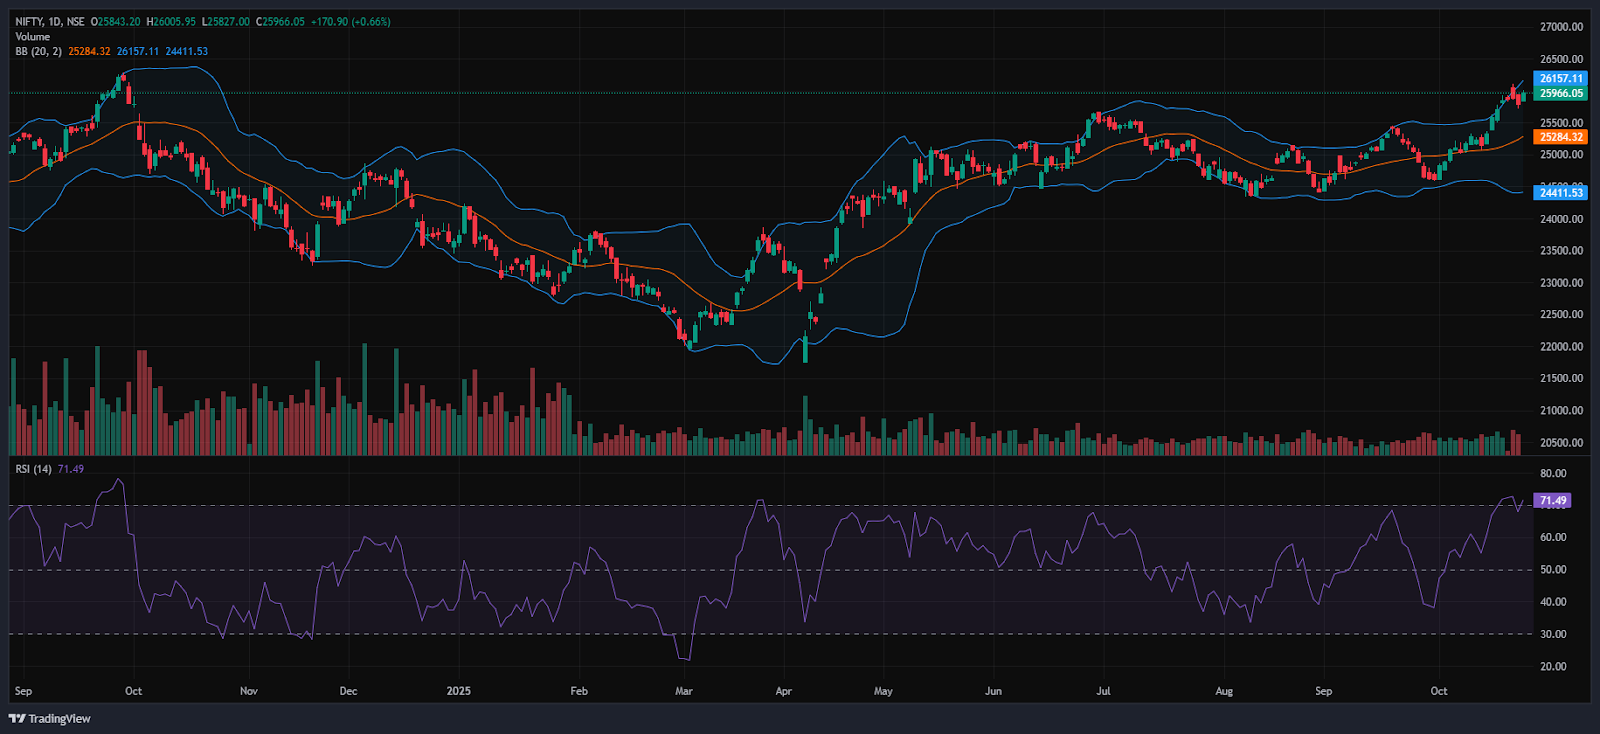This screenshot has width=1600, height=734.
Task: Click the orange 25284.32 price axis tag
Action: (x=1560, y=137)
